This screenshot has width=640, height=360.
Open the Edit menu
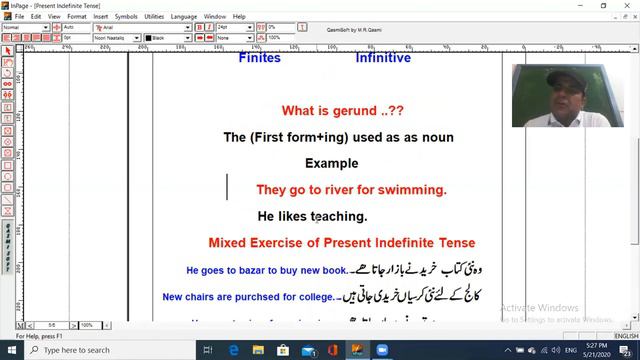pyautogui.click(x=36, y=17)
